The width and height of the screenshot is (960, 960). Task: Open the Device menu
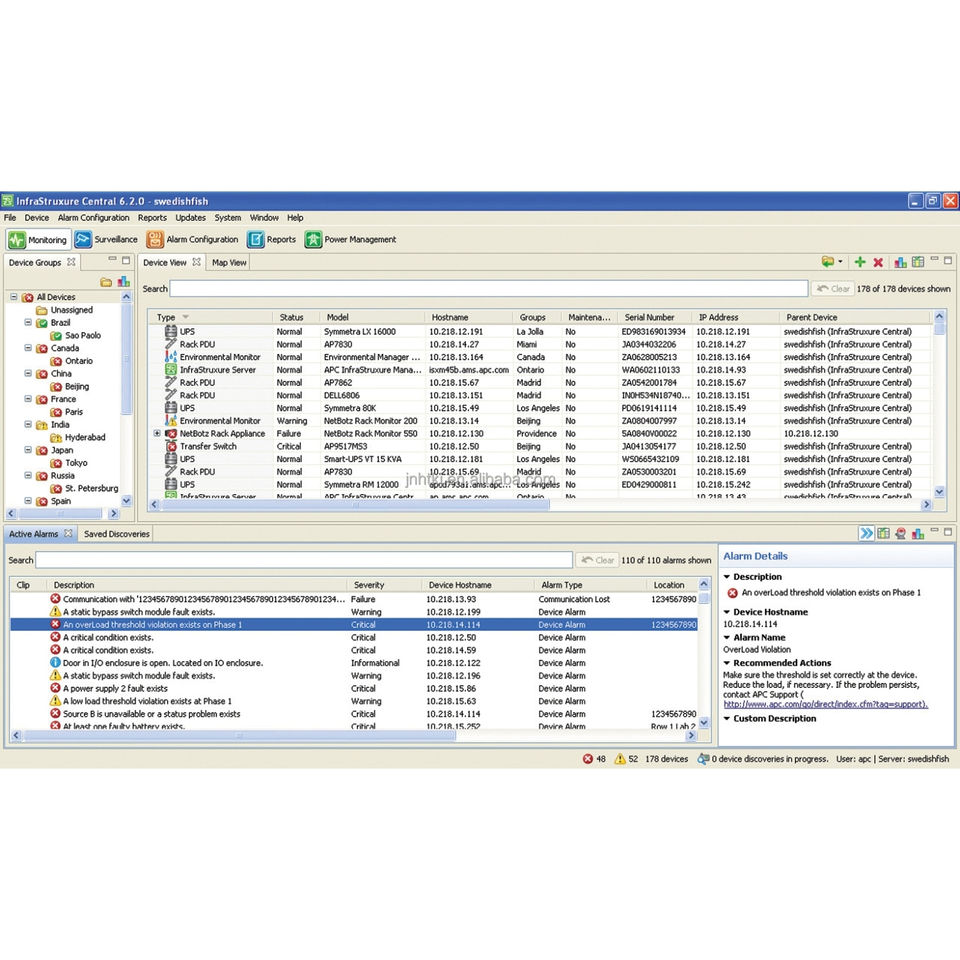coord(37,217)
